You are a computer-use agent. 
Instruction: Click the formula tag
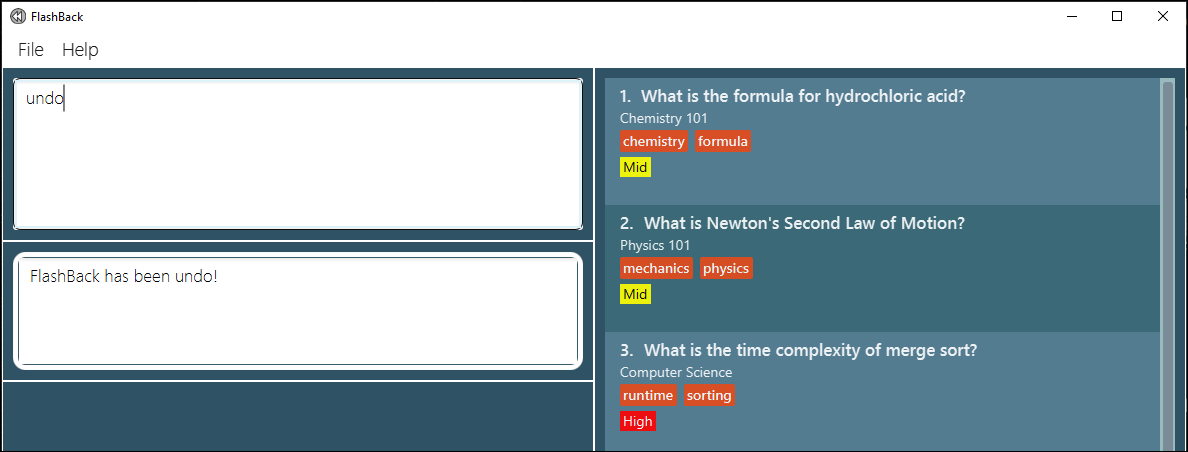pos(723,141)
